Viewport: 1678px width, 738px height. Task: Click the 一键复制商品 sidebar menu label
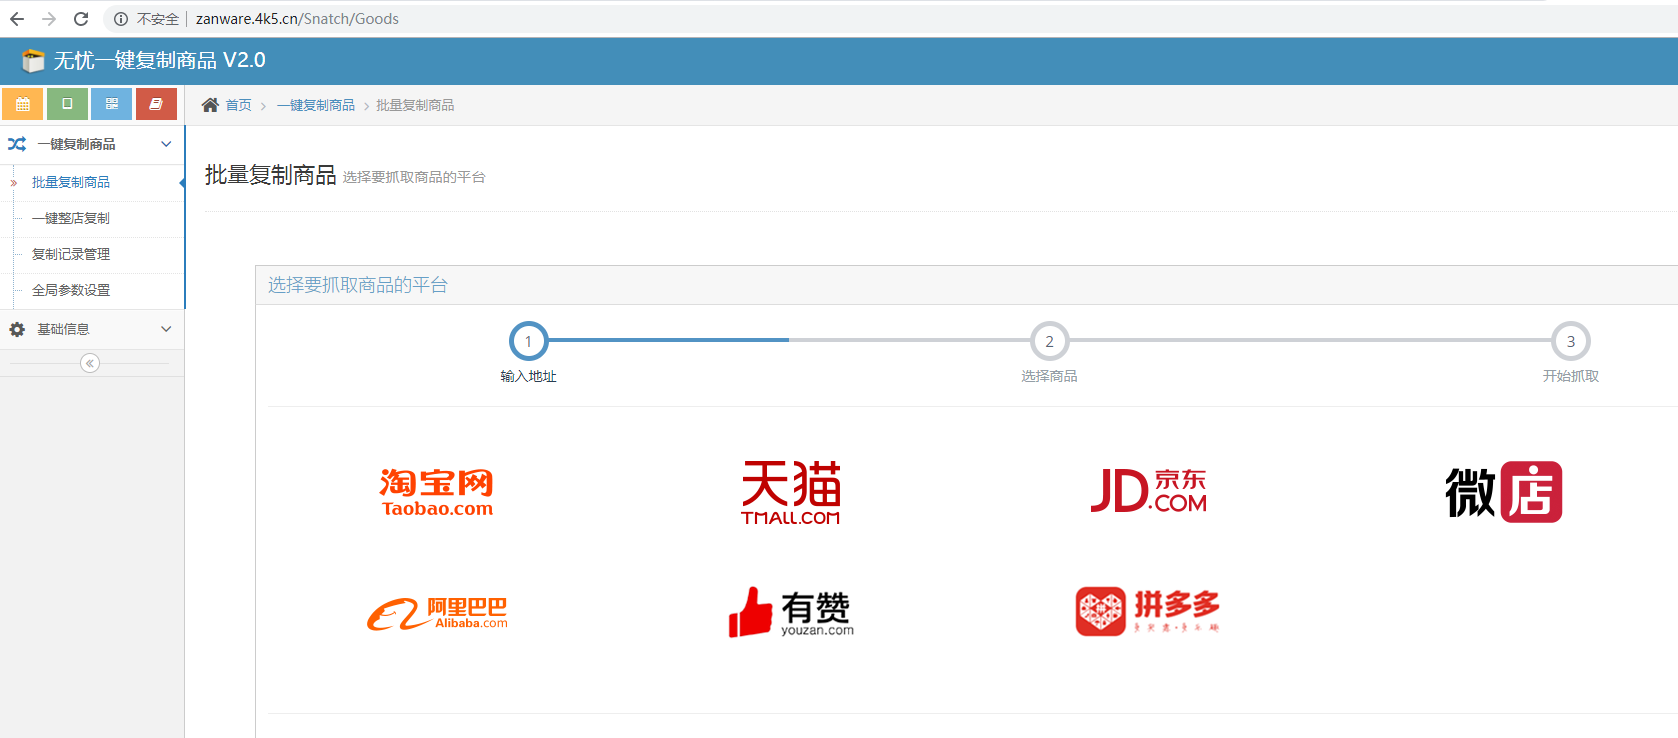pyautogui.click(x=76, y=144)
